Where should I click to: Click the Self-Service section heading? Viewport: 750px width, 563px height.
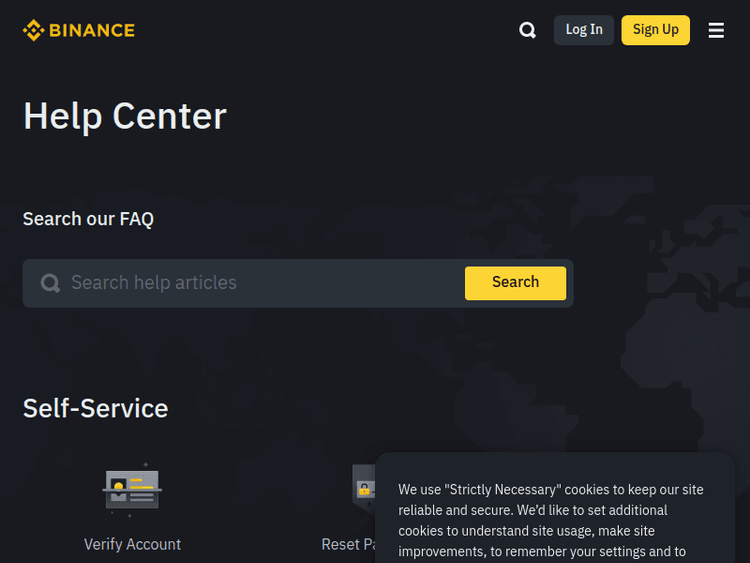click(96, 408)
